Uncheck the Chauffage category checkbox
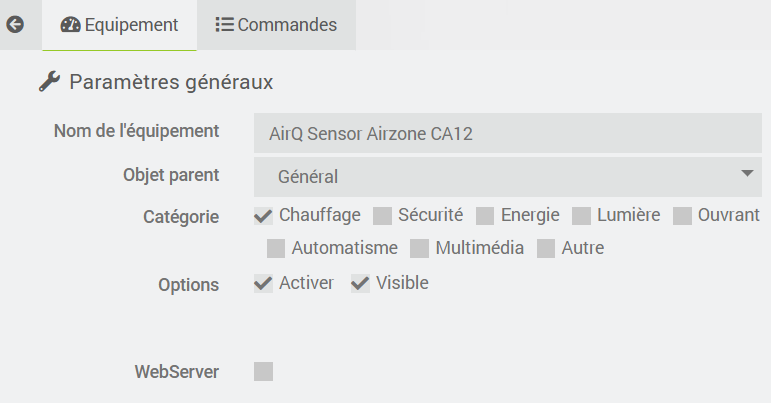The height and width of the screenshot is (403, 771). coord(264,215)
